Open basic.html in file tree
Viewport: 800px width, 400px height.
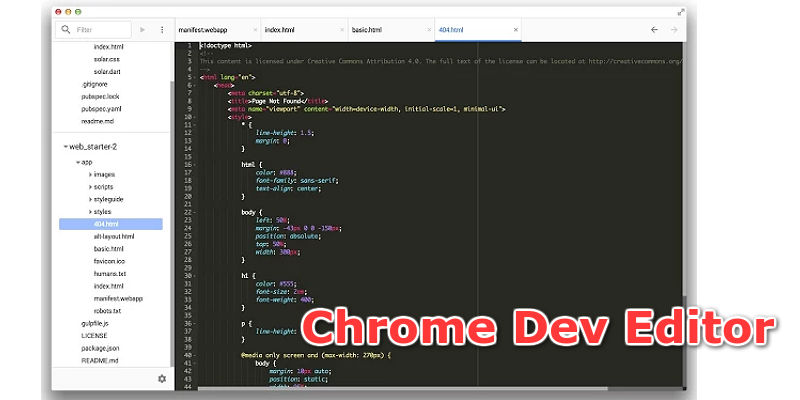pos(109,249)
